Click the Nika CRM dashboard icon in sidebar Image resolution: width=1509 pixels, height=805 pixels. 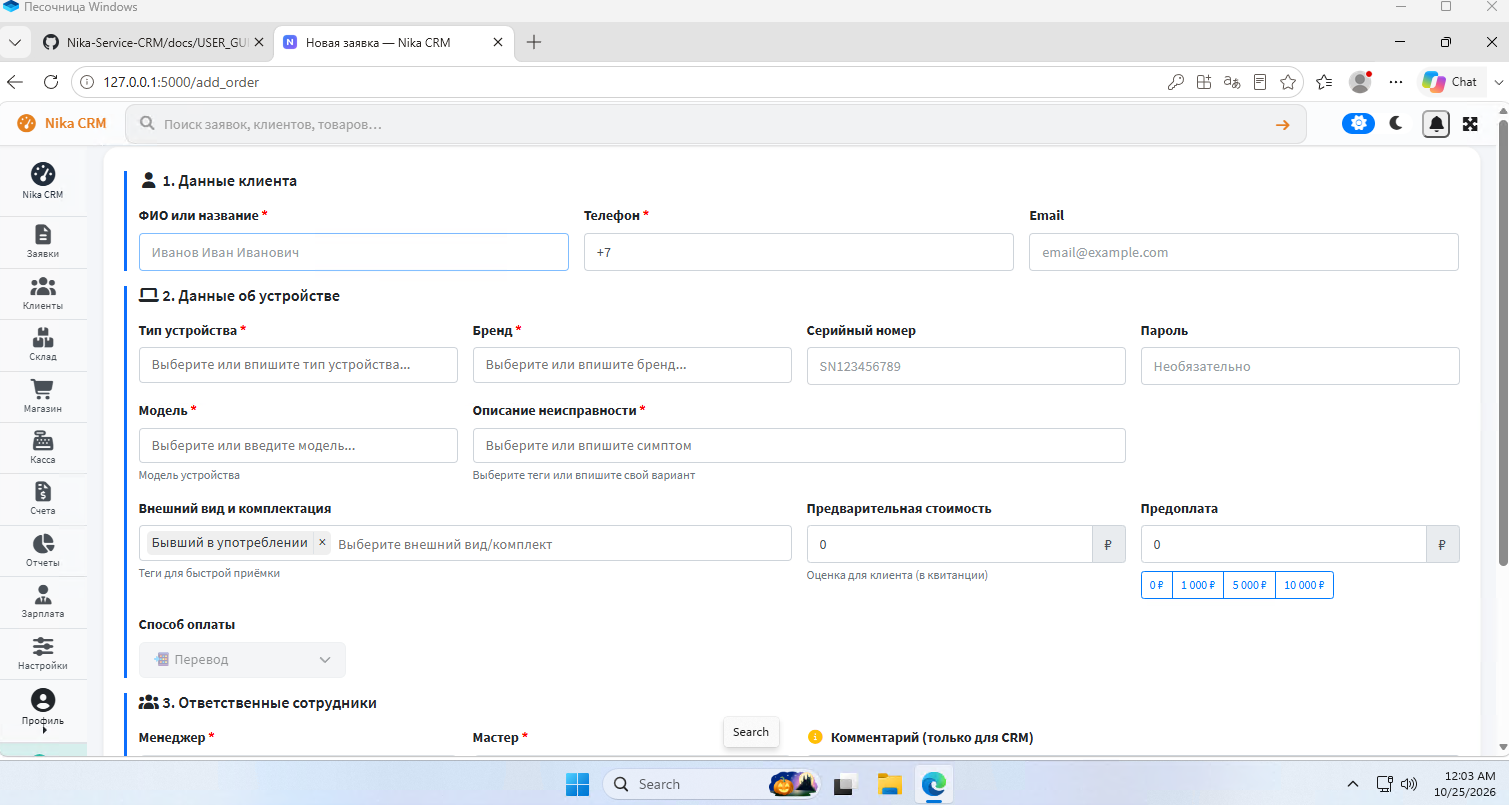tap(43, 180)
